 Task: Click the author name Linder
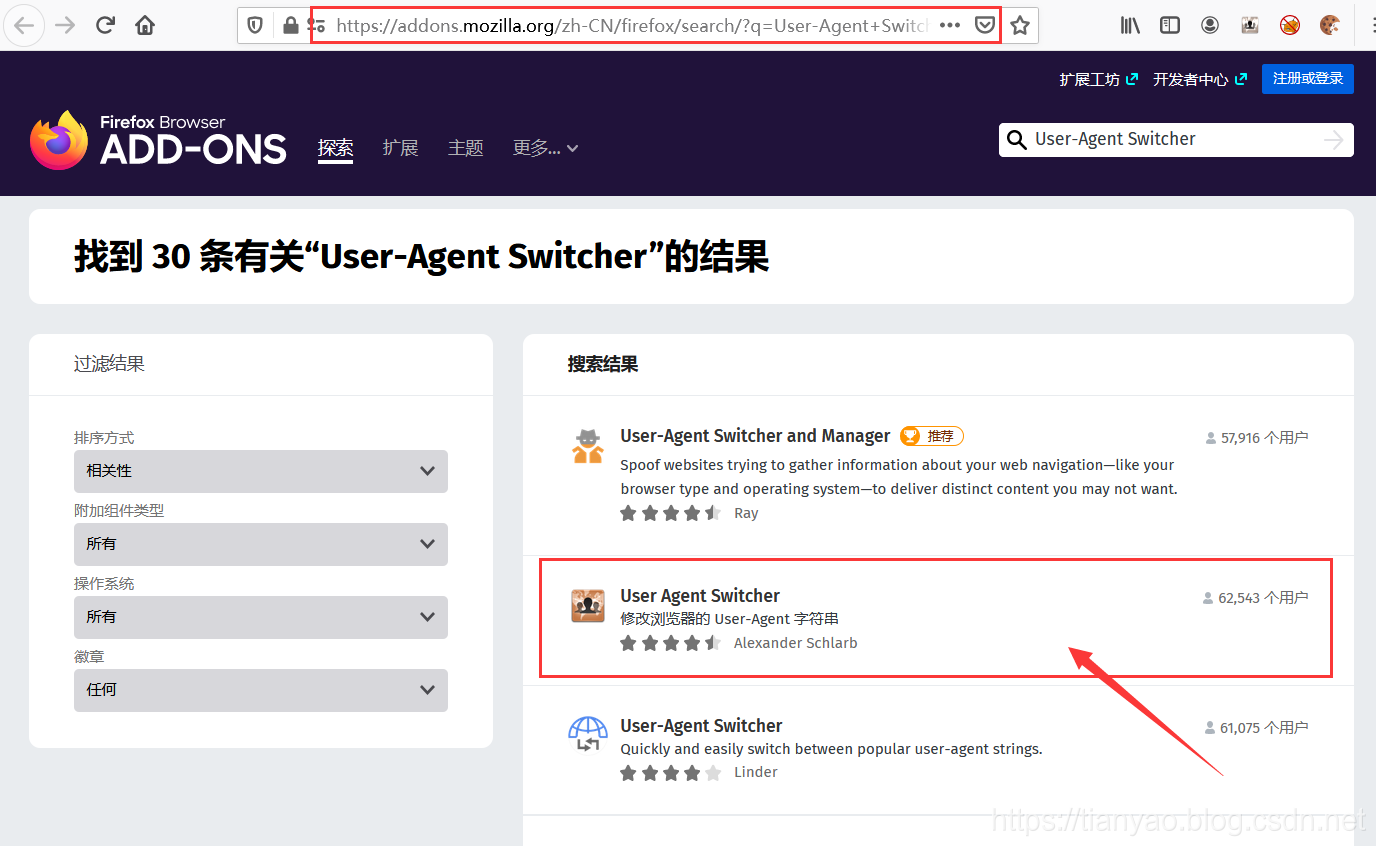(x=756, y=772)
